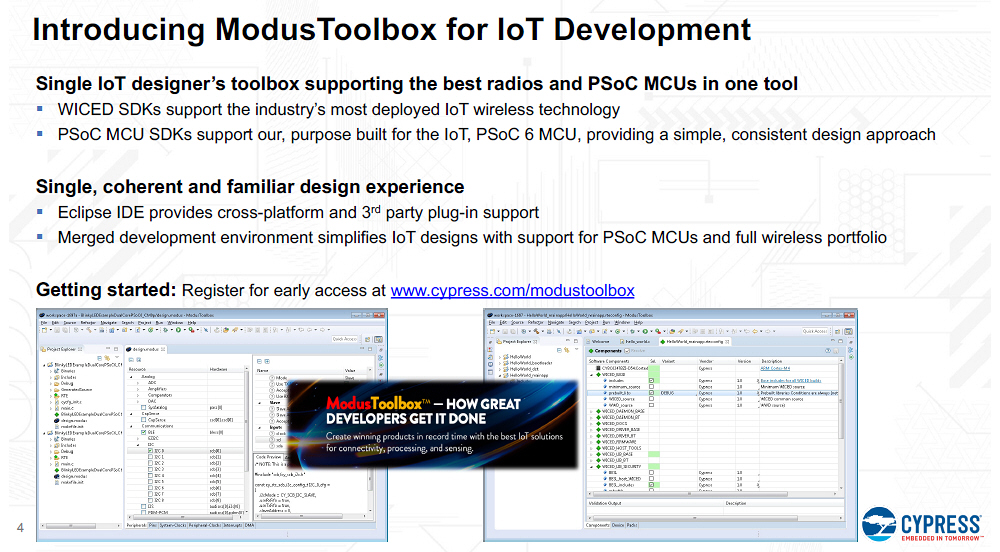Click the ModusToolbox promotional banner image
Image resolution: width=1000 pixels, height=552 pixels.
[x=434, y=425]
